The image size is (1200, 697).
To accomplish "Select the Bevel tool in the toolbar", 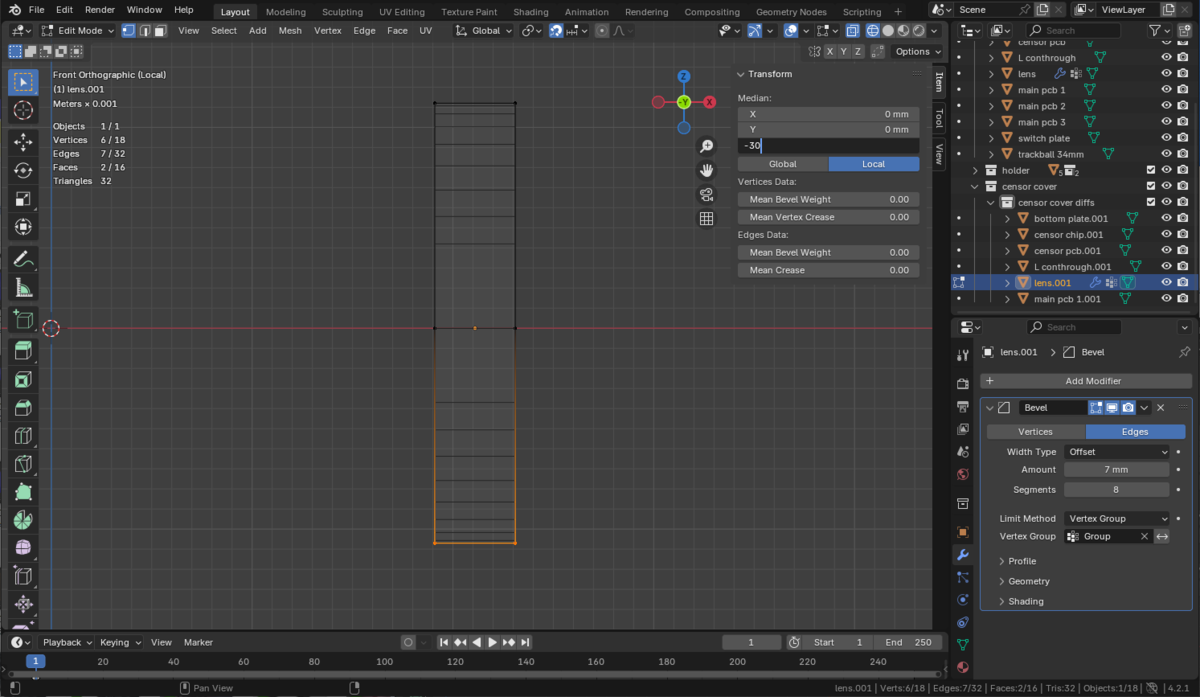I will coord(22,407).
